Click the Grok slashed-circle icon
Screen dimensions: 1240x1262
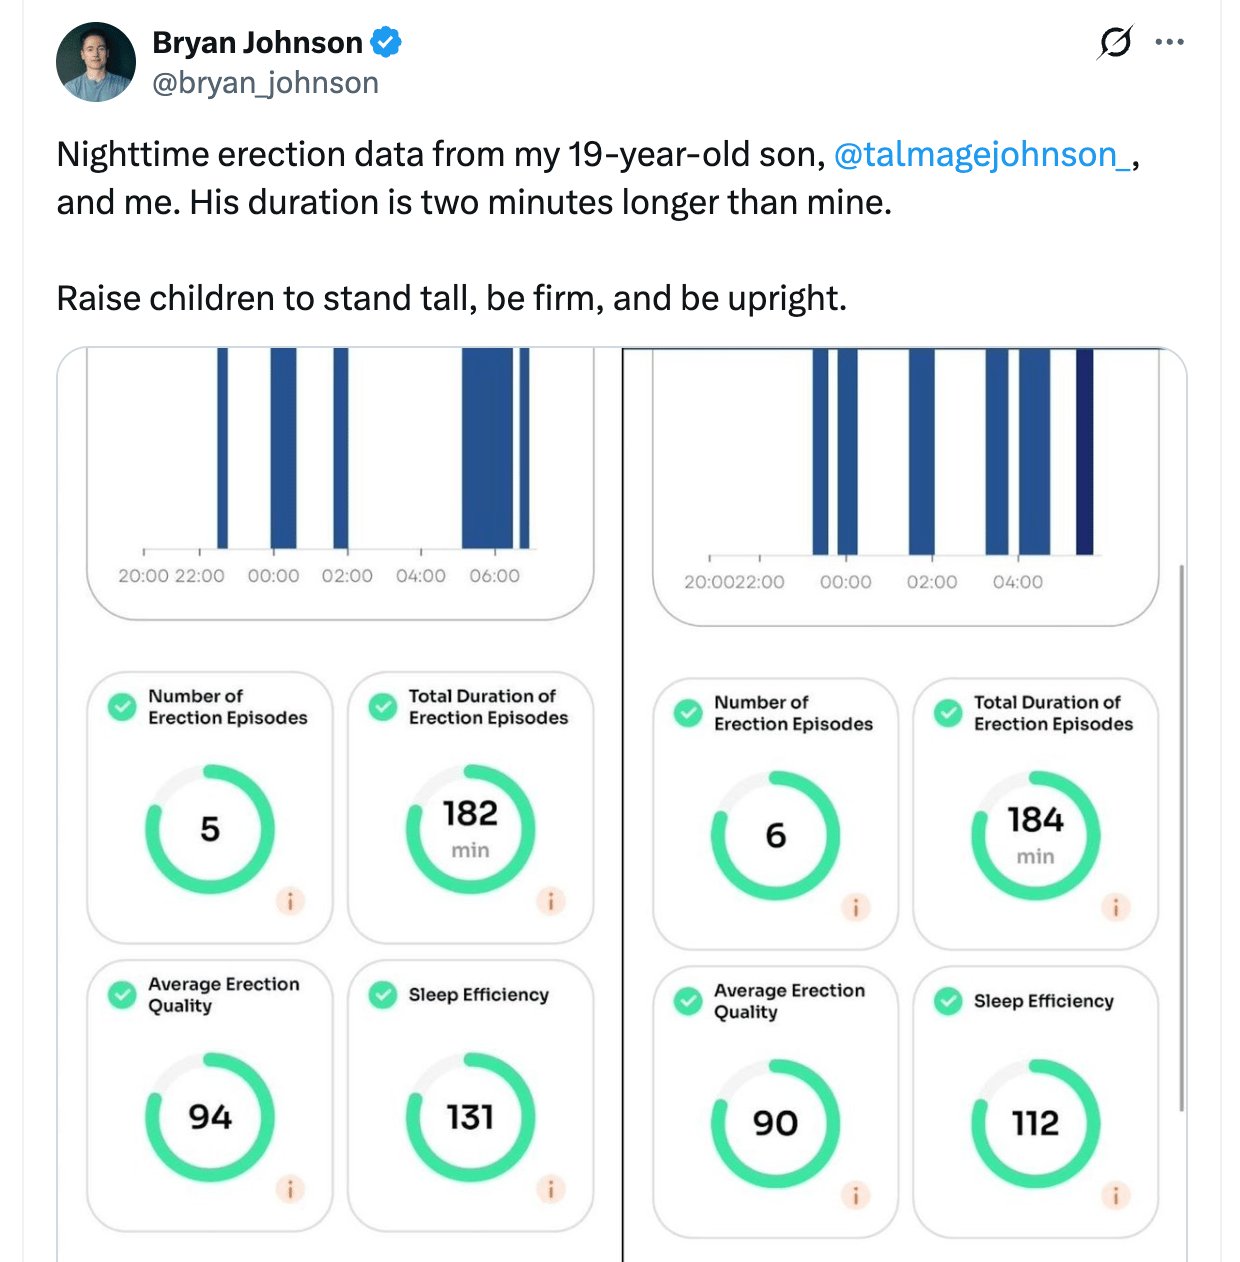click(x=1115, y=43)
